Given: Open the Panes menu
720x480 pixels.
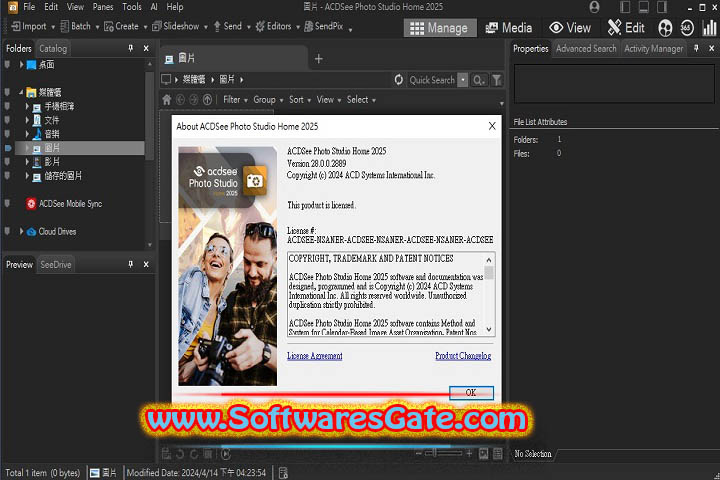Looking at the screenshot, I should [103, 7].
